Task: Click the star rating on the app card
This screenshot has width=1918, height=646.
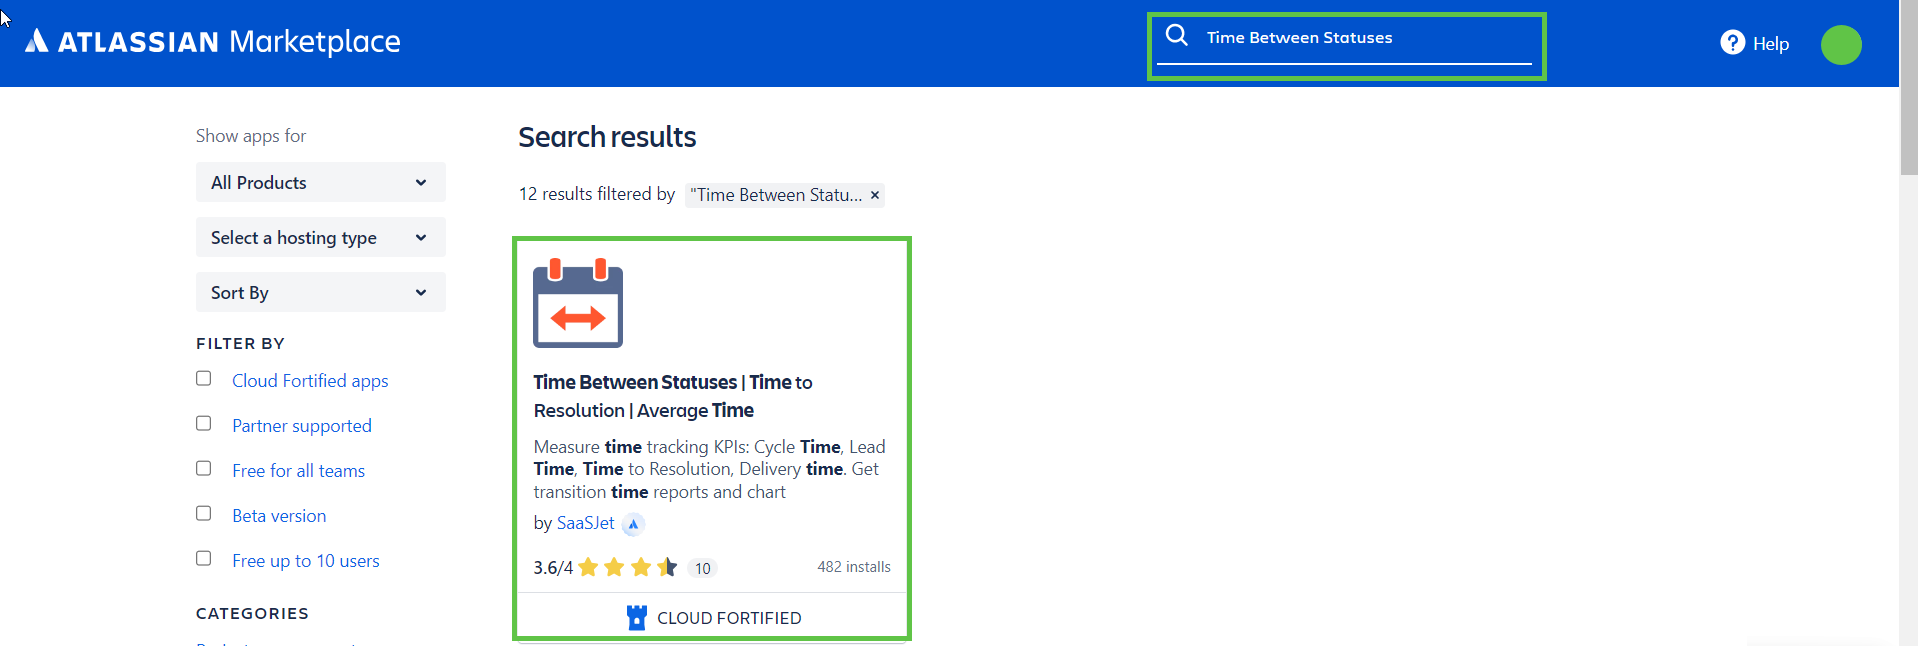Action: pos(628,568)
